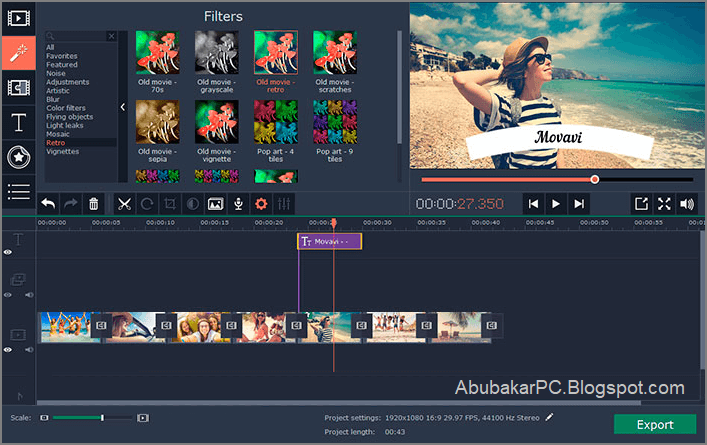
Task: Select the All filter category
Action: 50,47
